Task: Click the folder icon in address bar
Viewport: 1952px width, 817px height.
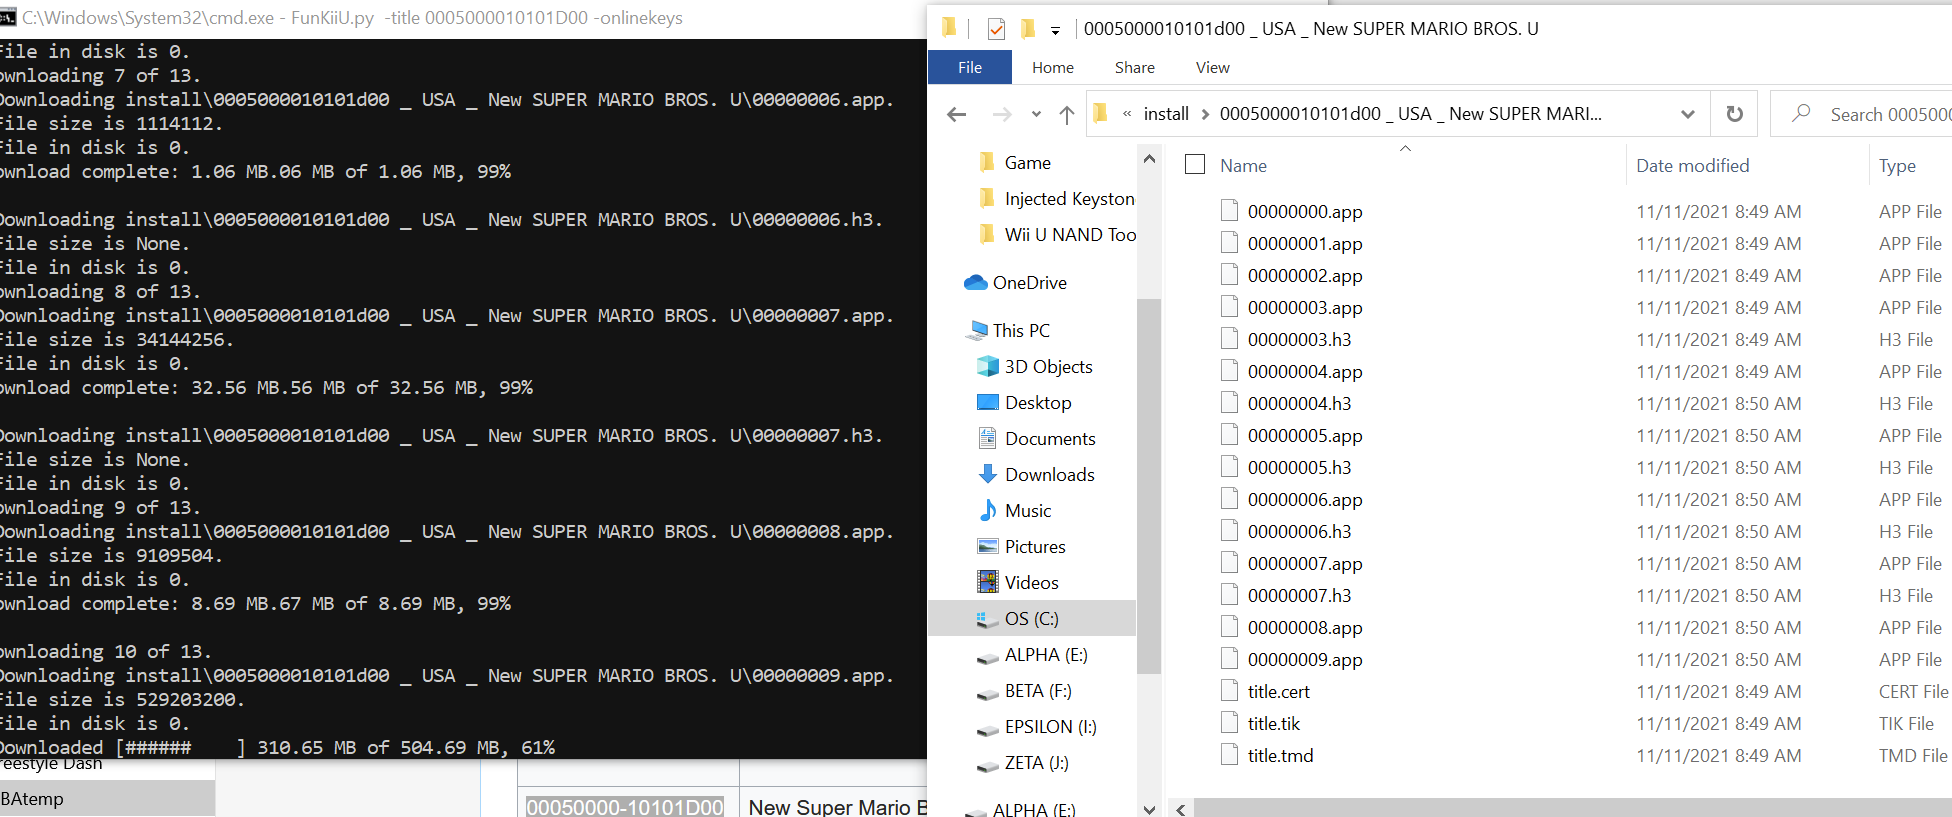Action: tap(1101, 113)
